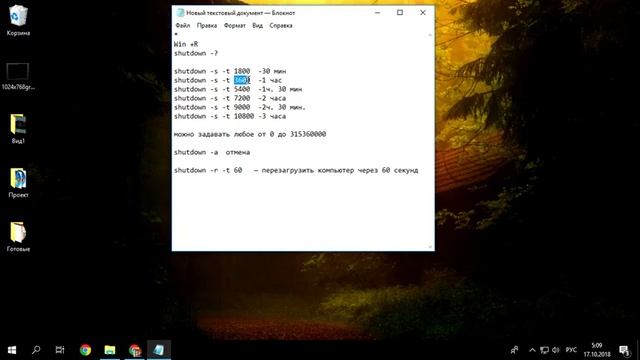Screen dimensions: 640x360
Task: Click the number 315360000 in the text
Action: (308, 134)
